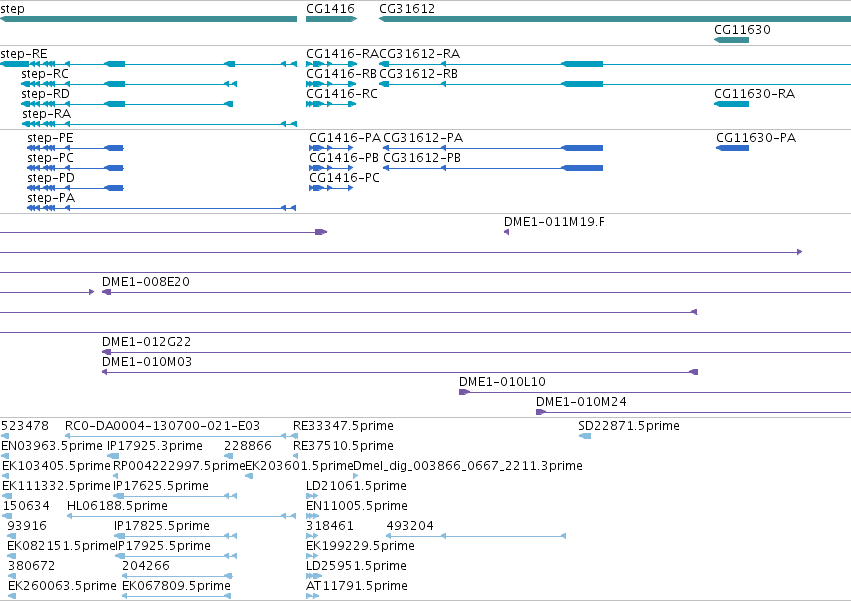Screen dimensions: 851x601
Task: Select the EN11005.5prime EST label
Action: point(357,507)
